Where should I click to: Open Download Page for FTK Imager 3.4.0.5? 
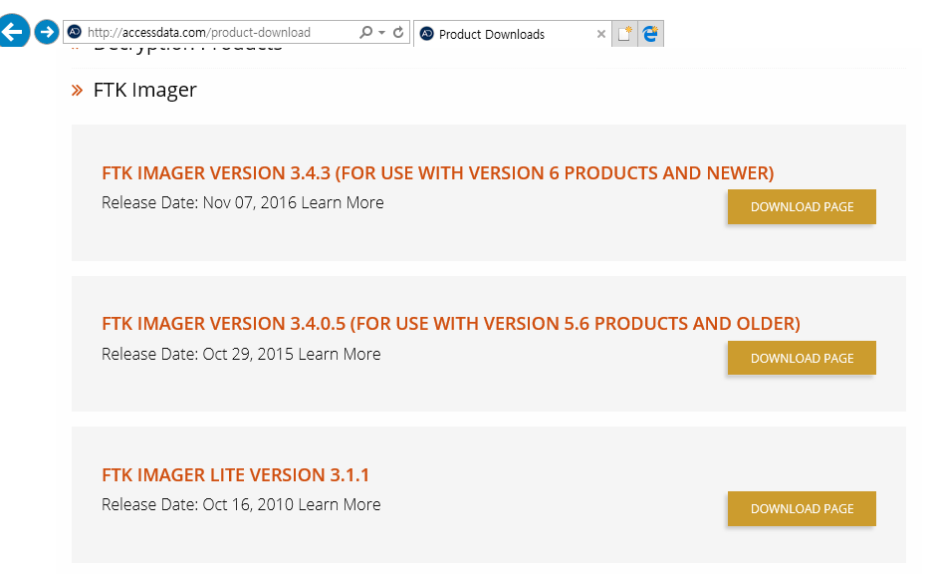[x=801, y=358]
